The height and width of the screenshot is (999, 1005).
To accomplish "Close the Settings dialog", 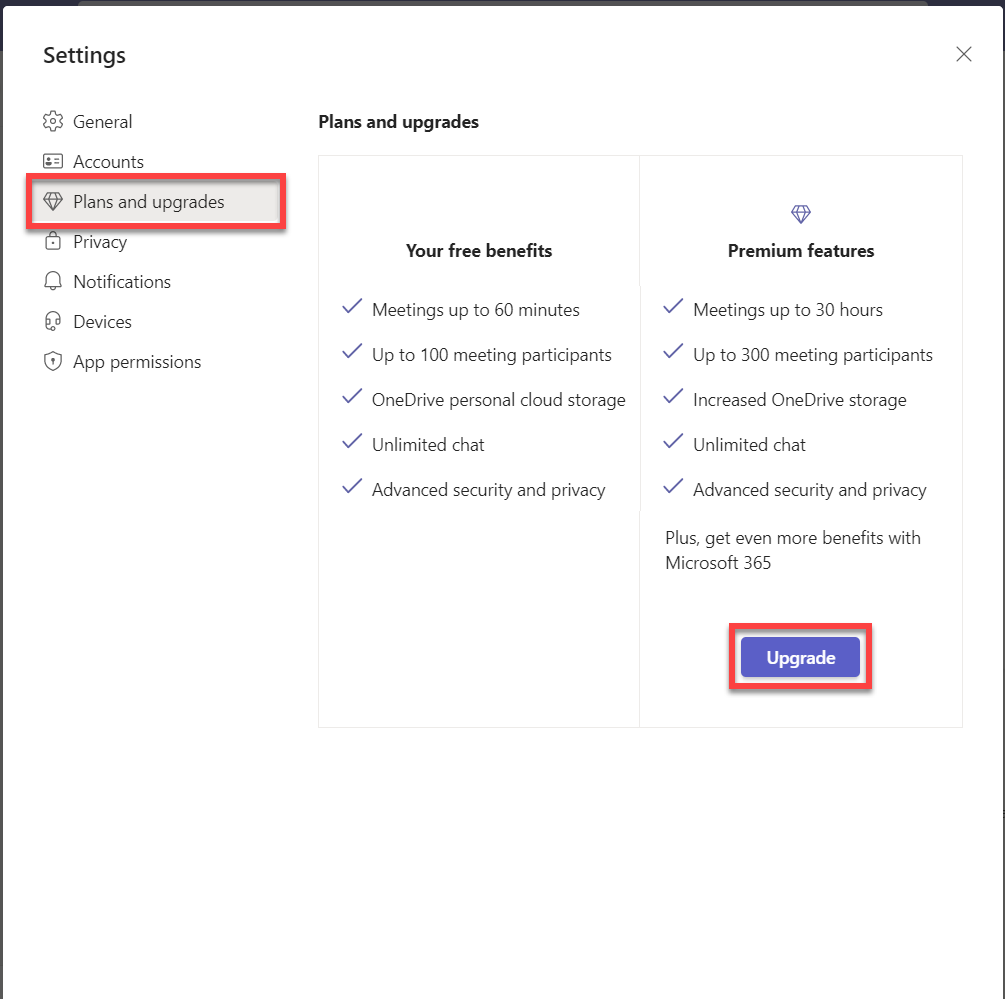I will click(963, 54).
